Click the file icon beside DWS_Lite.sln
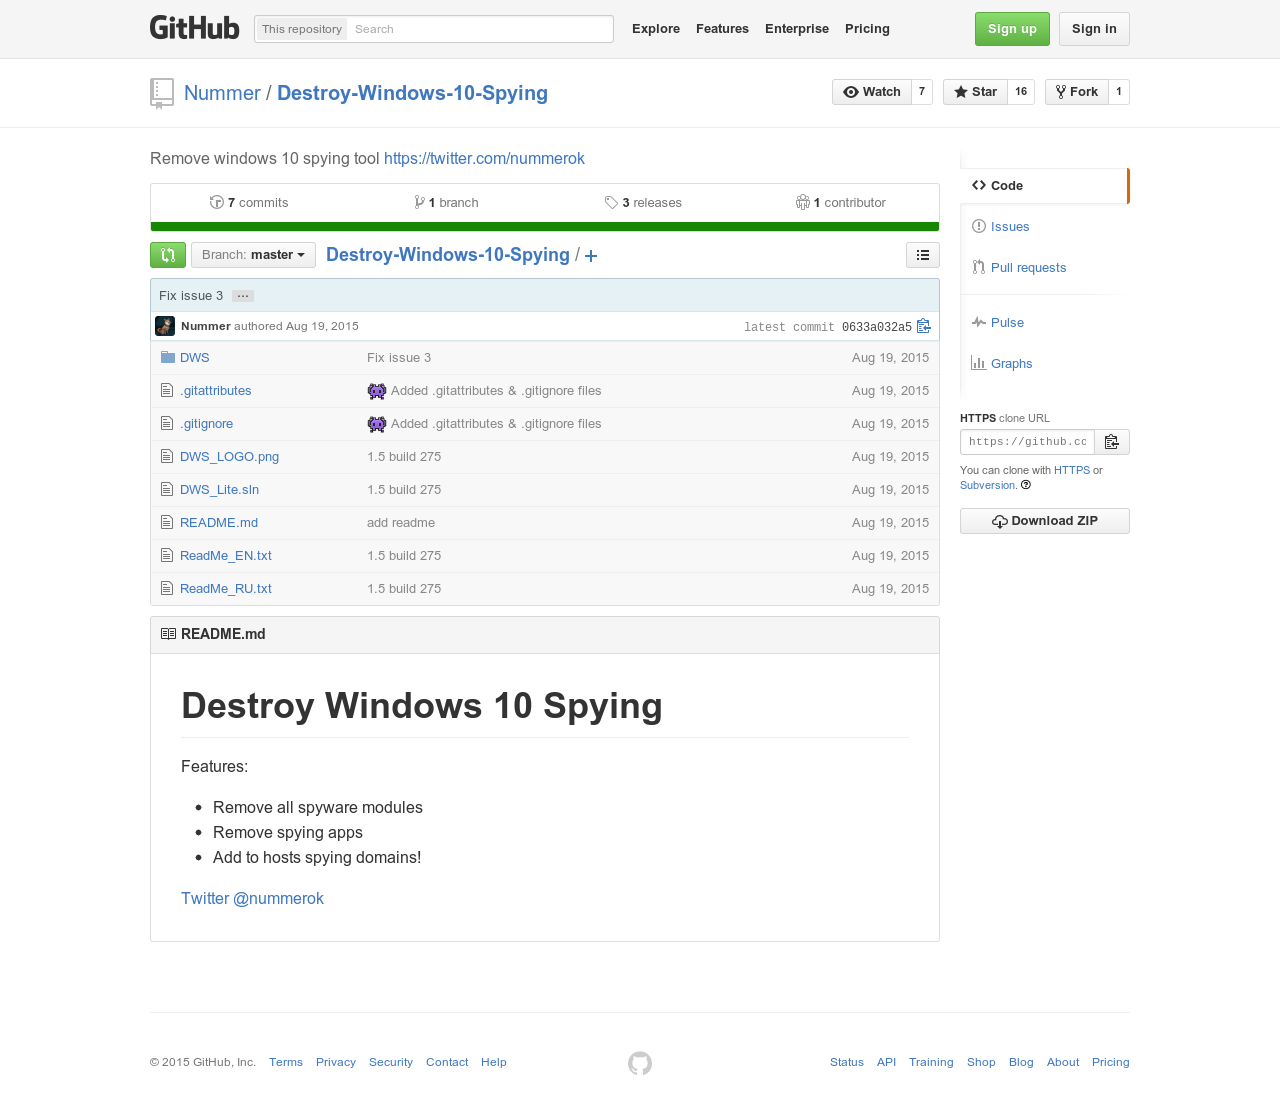This screenshot has width=1280, height=1112. tap(167, 490)
